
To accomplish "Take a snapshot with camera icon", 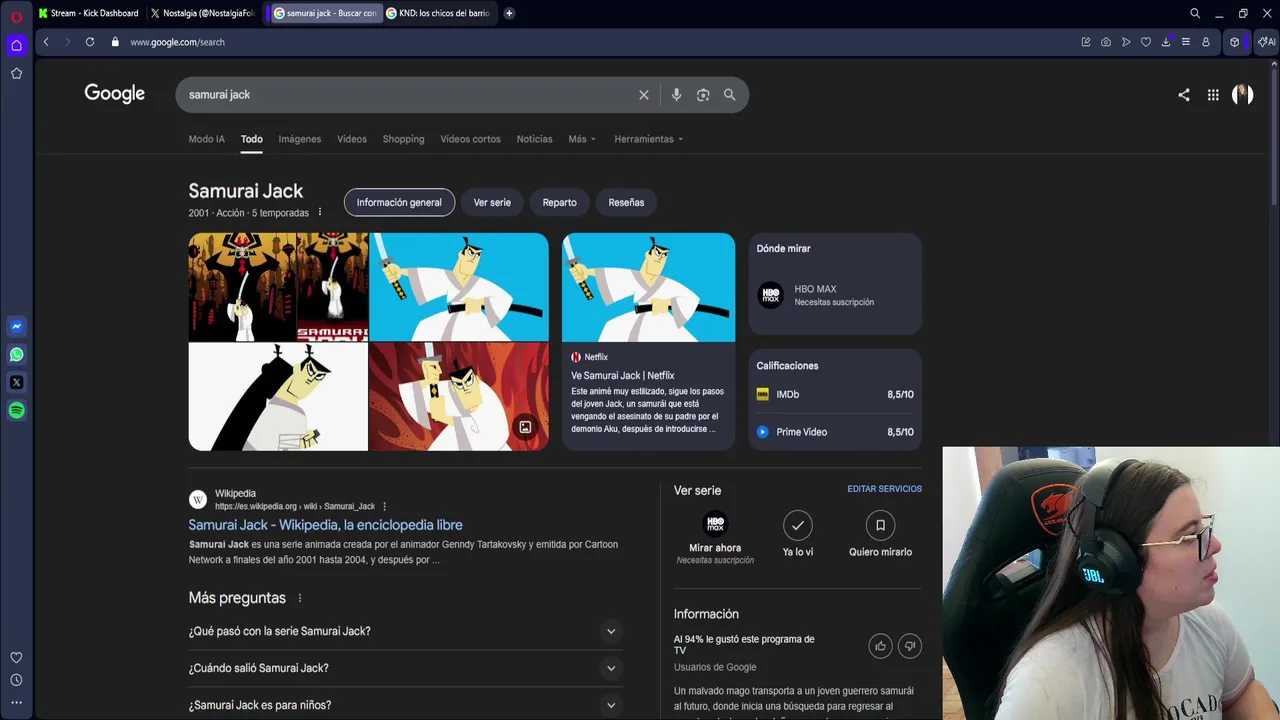I will (1106, 42).
